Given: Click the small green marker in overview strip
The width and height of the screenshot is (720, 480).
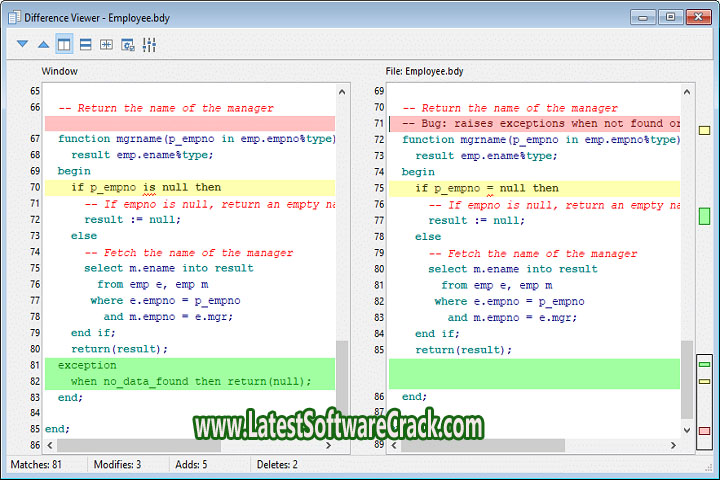Looking at the screenshot, I should coord(704,364).
